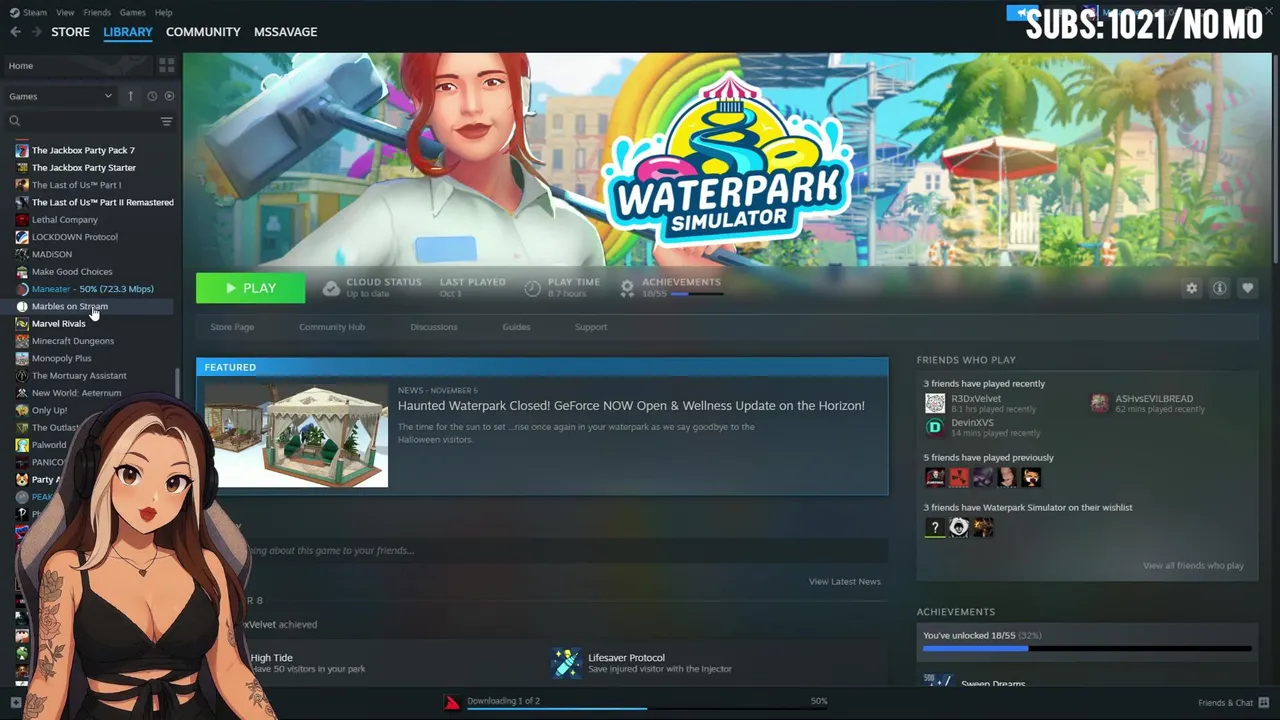Viewport: 1280px width, 720px height.
Task: Expand the Games category dropdown
Action: pyautogui.click(x=61, y=96)
